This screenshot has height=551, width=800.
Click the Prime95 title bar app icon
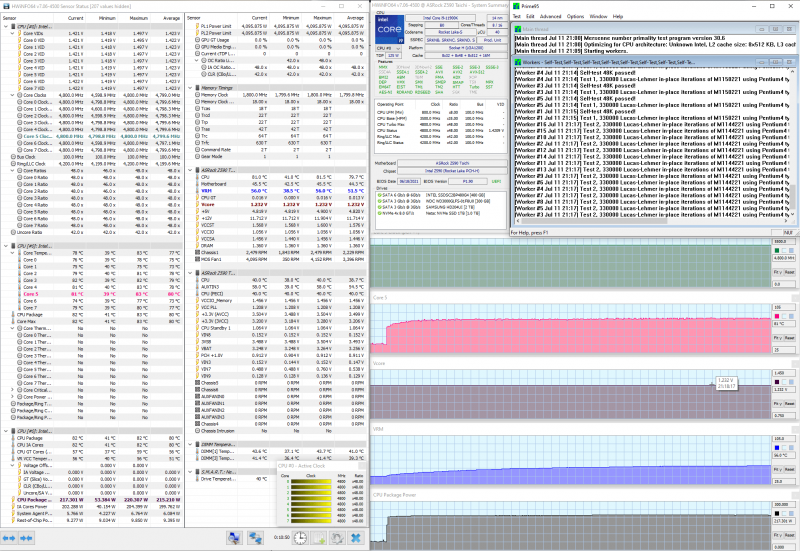point(516,6)
